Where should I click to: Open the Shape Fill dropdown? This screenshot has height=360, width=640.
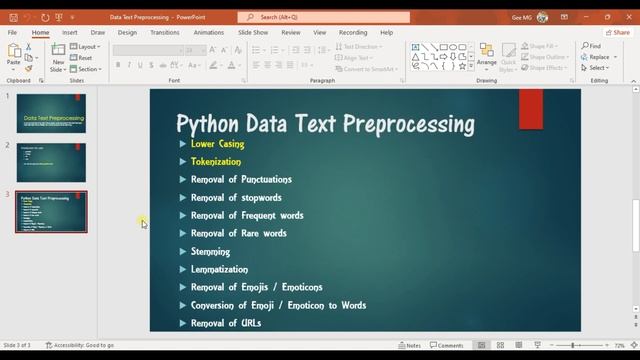(x=540, y=46)
